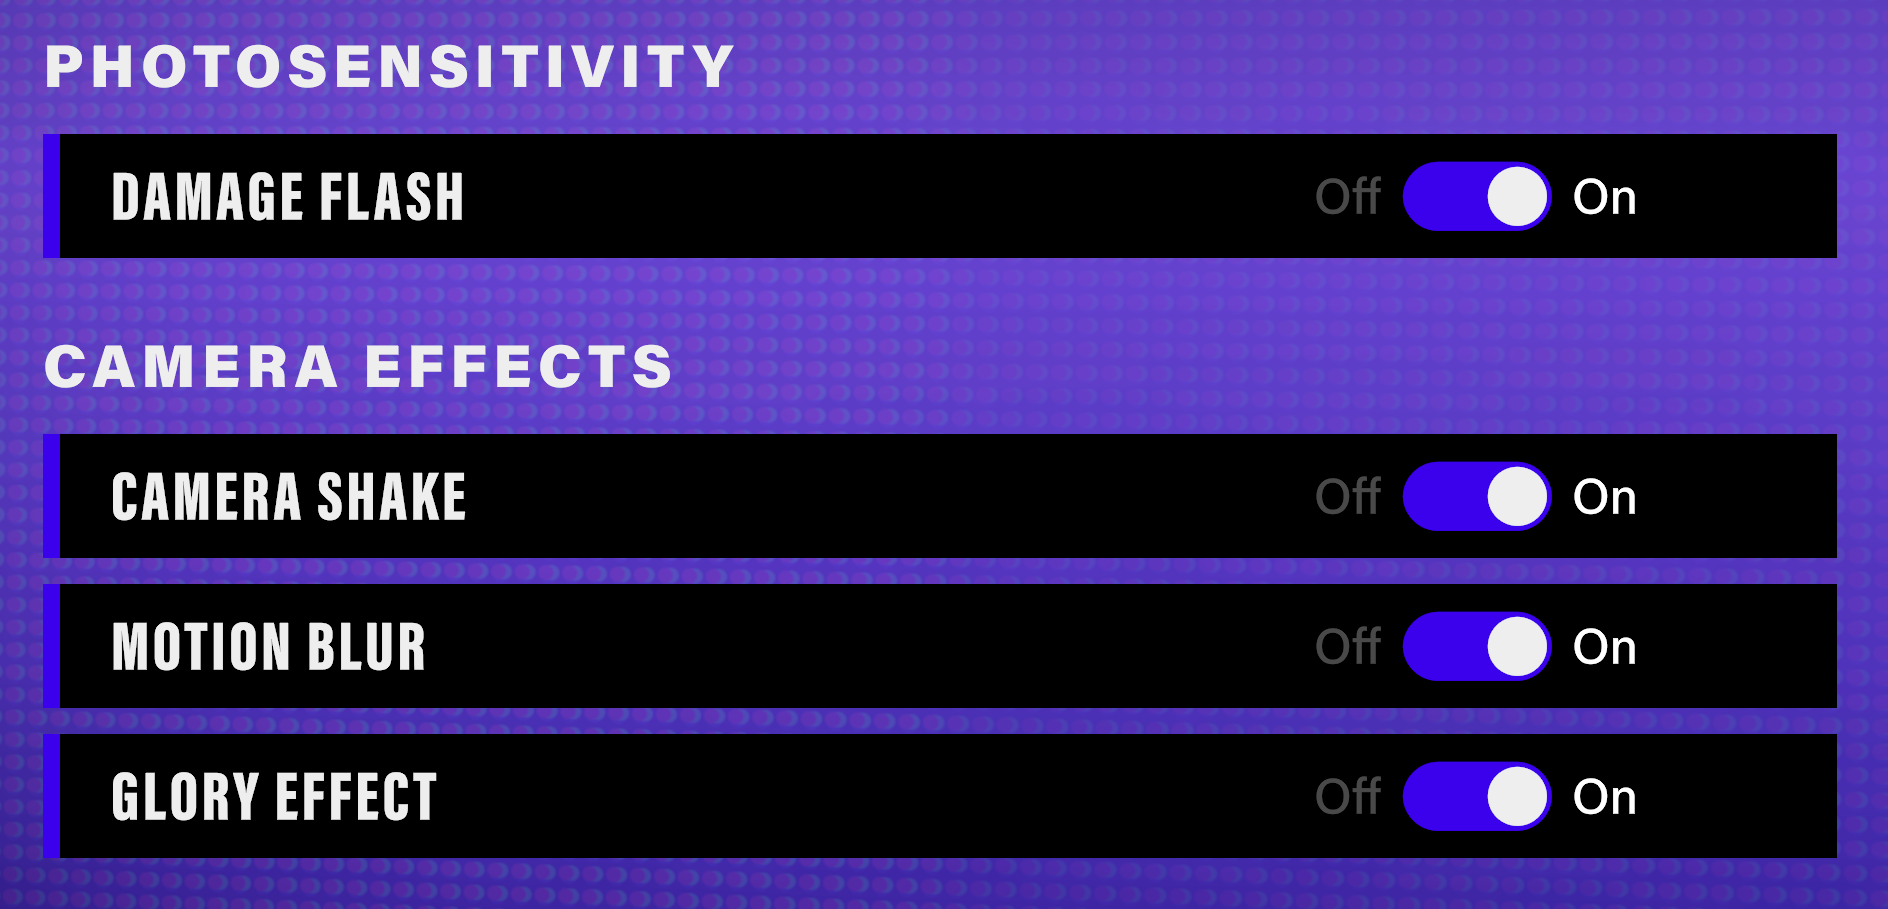Click the blue accent bar on Glory Effect row
The image size is (1888, 909).
(51, 796)
